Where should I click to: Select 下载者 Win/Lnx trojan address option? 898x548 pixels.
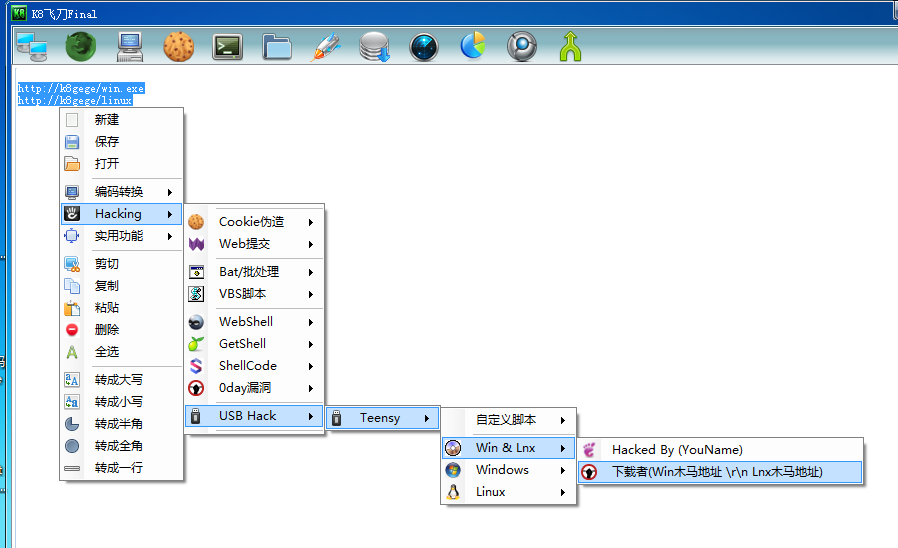tap(718, 472)
